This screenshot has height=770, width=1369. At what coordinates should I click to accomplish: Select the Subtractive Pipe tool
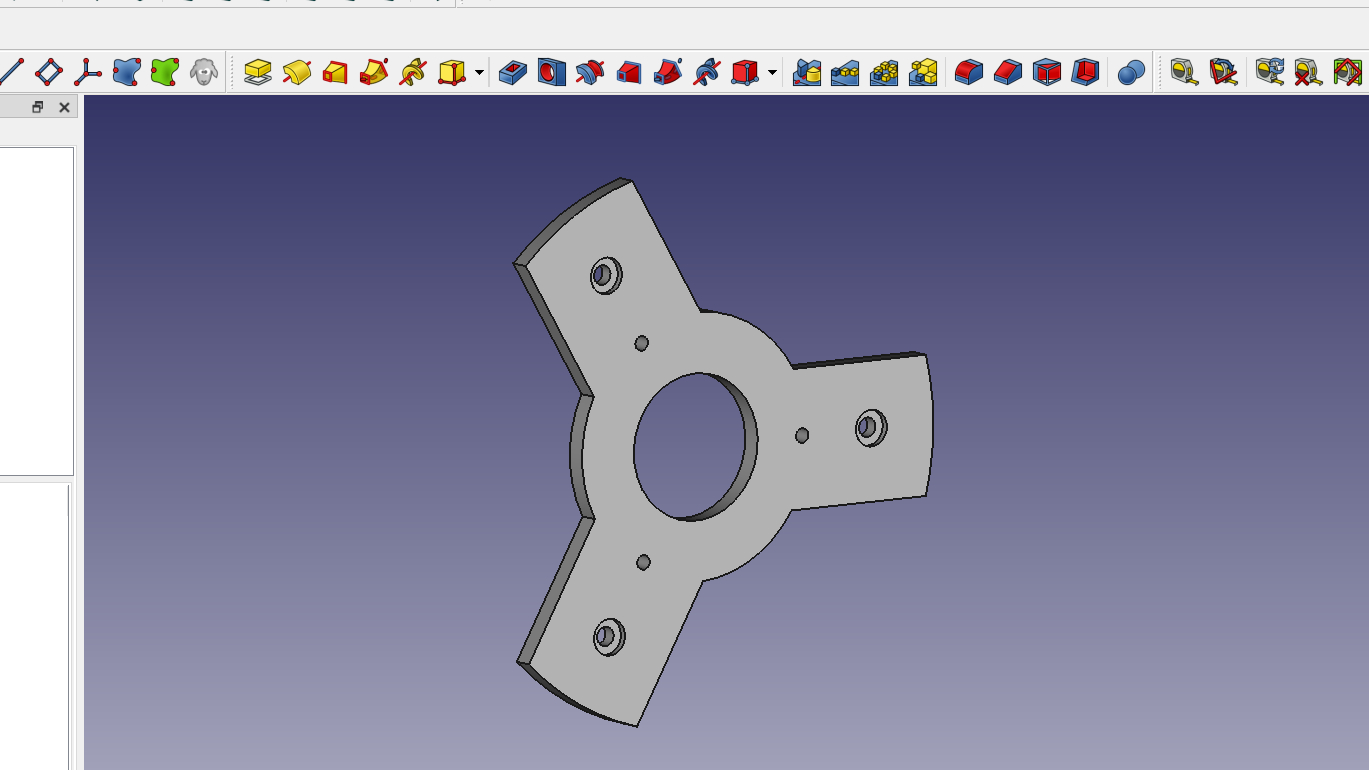point(668,72)
